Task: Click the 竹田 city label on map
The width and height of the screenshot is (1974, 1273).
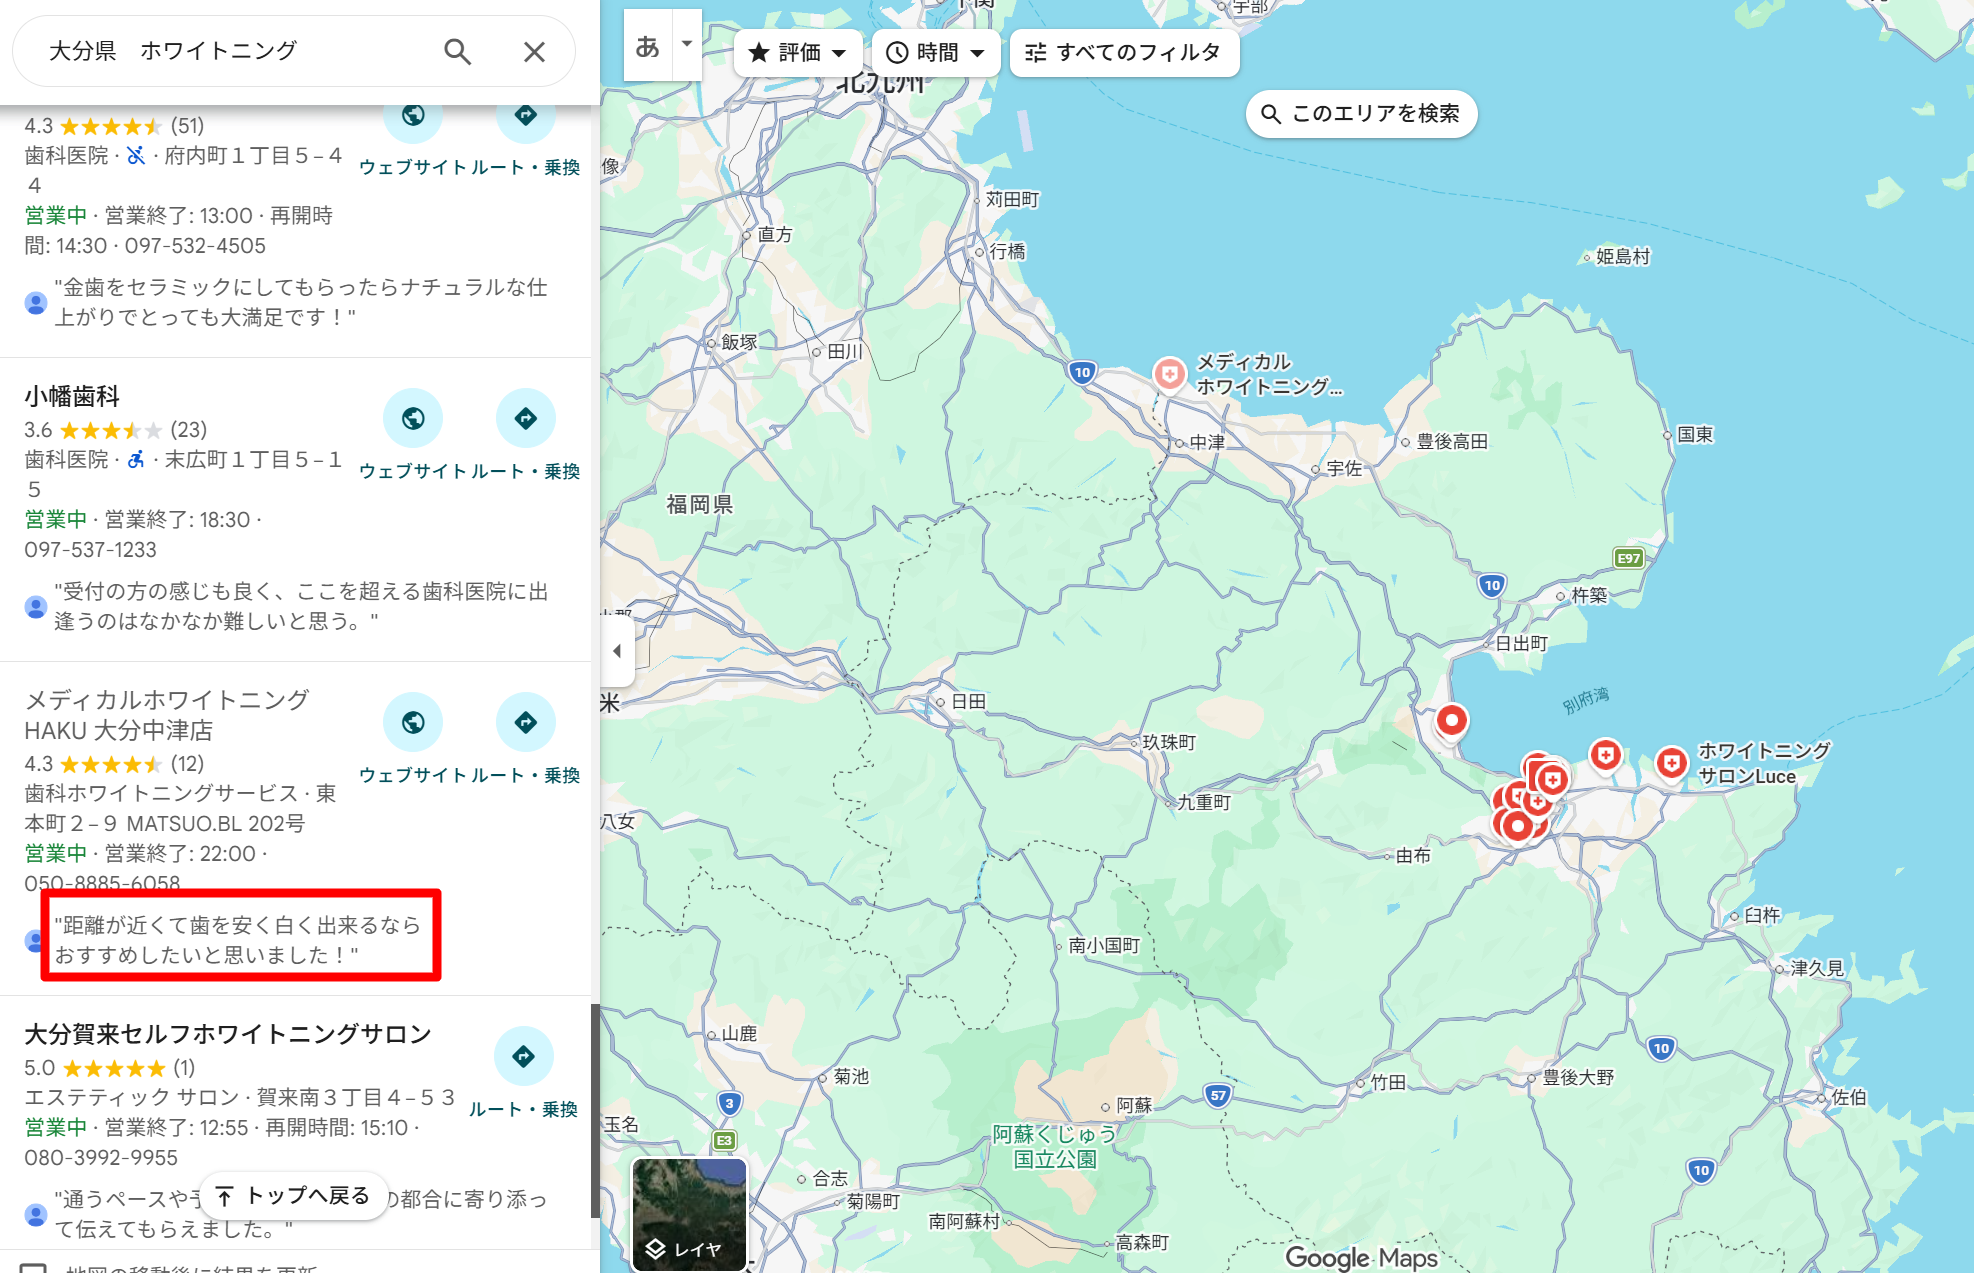Action: [x=1388, y=1082]
